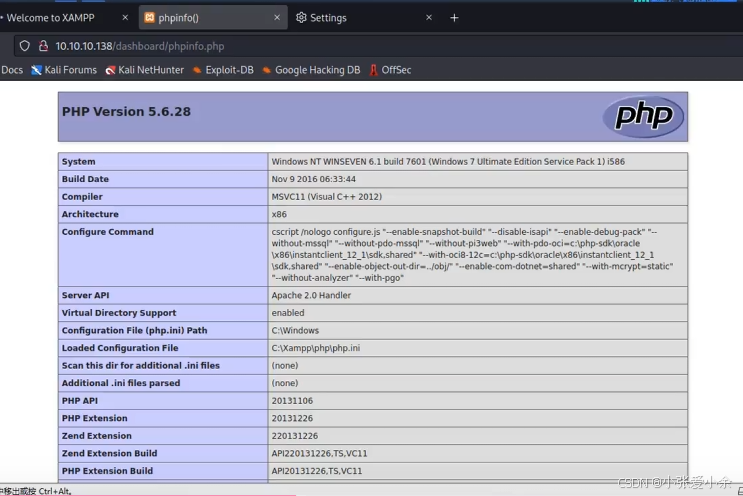Close the phpinfo() tab

(277, 18)
